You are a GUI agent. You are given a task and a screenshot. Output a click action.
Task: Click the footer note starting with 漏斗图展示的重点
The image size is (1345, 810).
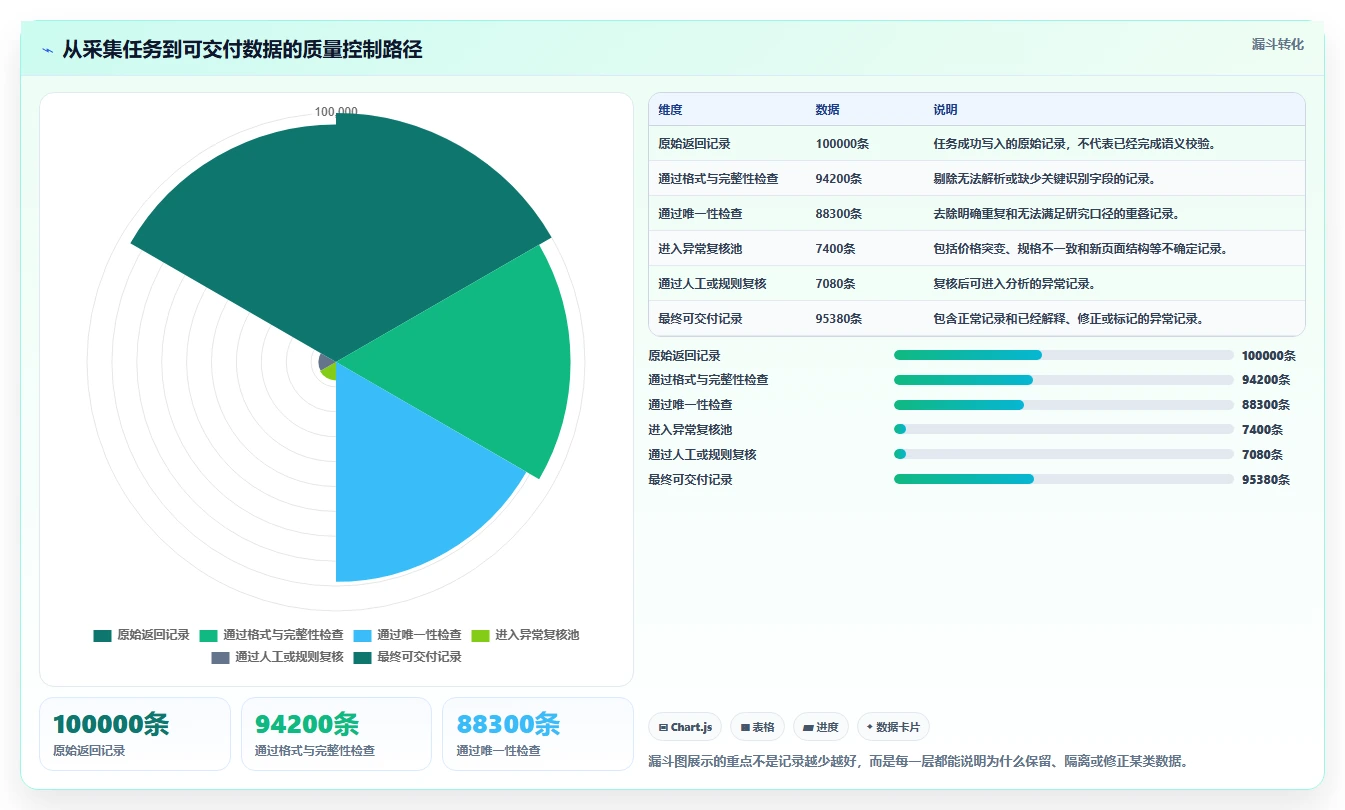[x=918, y=762]
